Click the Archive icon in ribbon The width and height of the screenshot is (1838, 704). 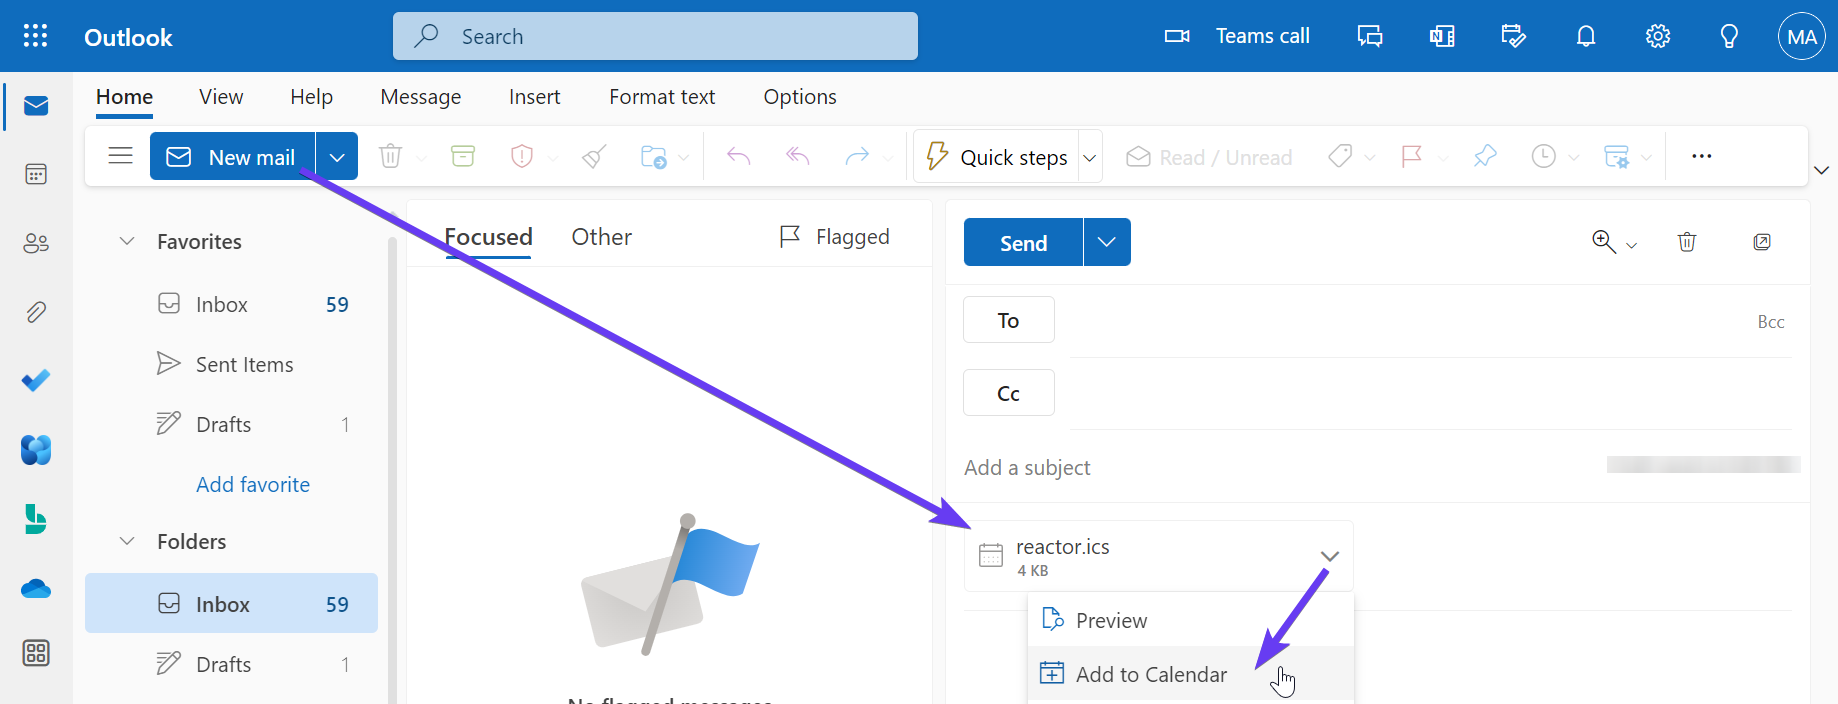[463, 156]
